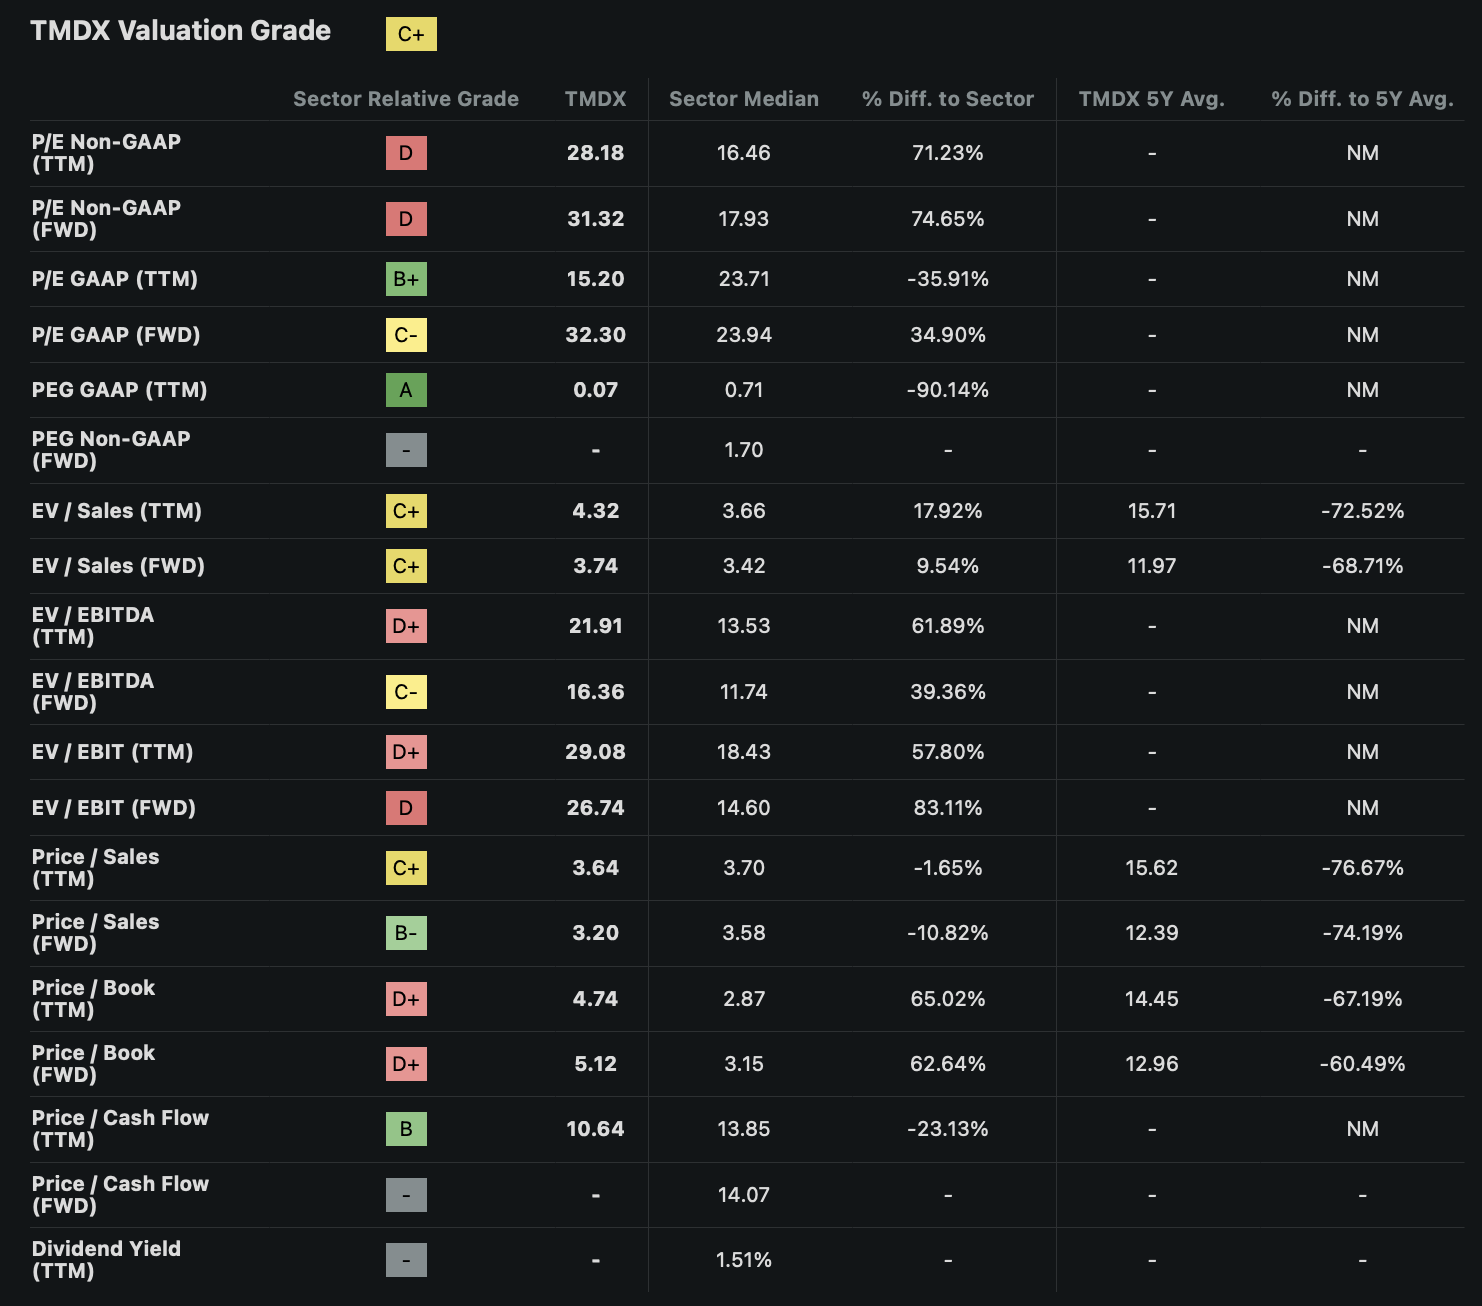Click the 5Y average value 12.39
The height and width of the screenshot is (1306, 1482).
tap(1152, 933)
